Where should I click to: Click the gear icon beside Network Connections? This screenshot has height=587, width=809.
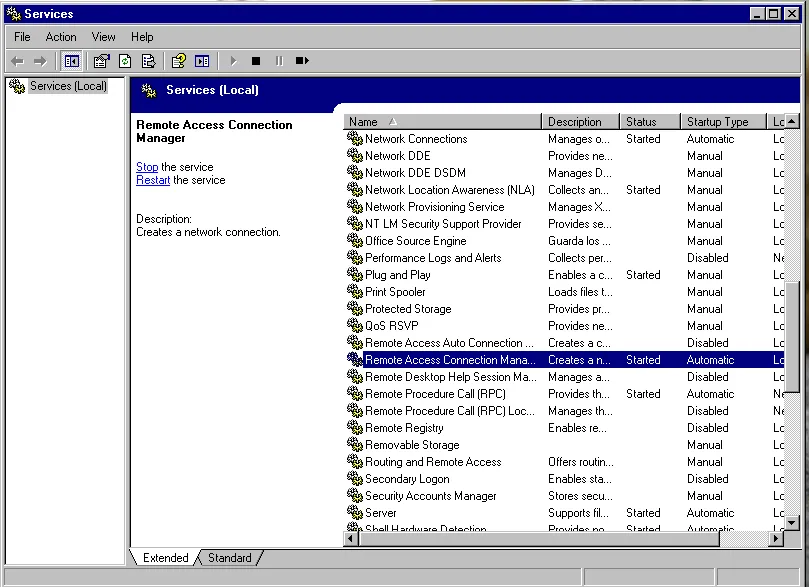pyautogui.click(x=354, y=138)
